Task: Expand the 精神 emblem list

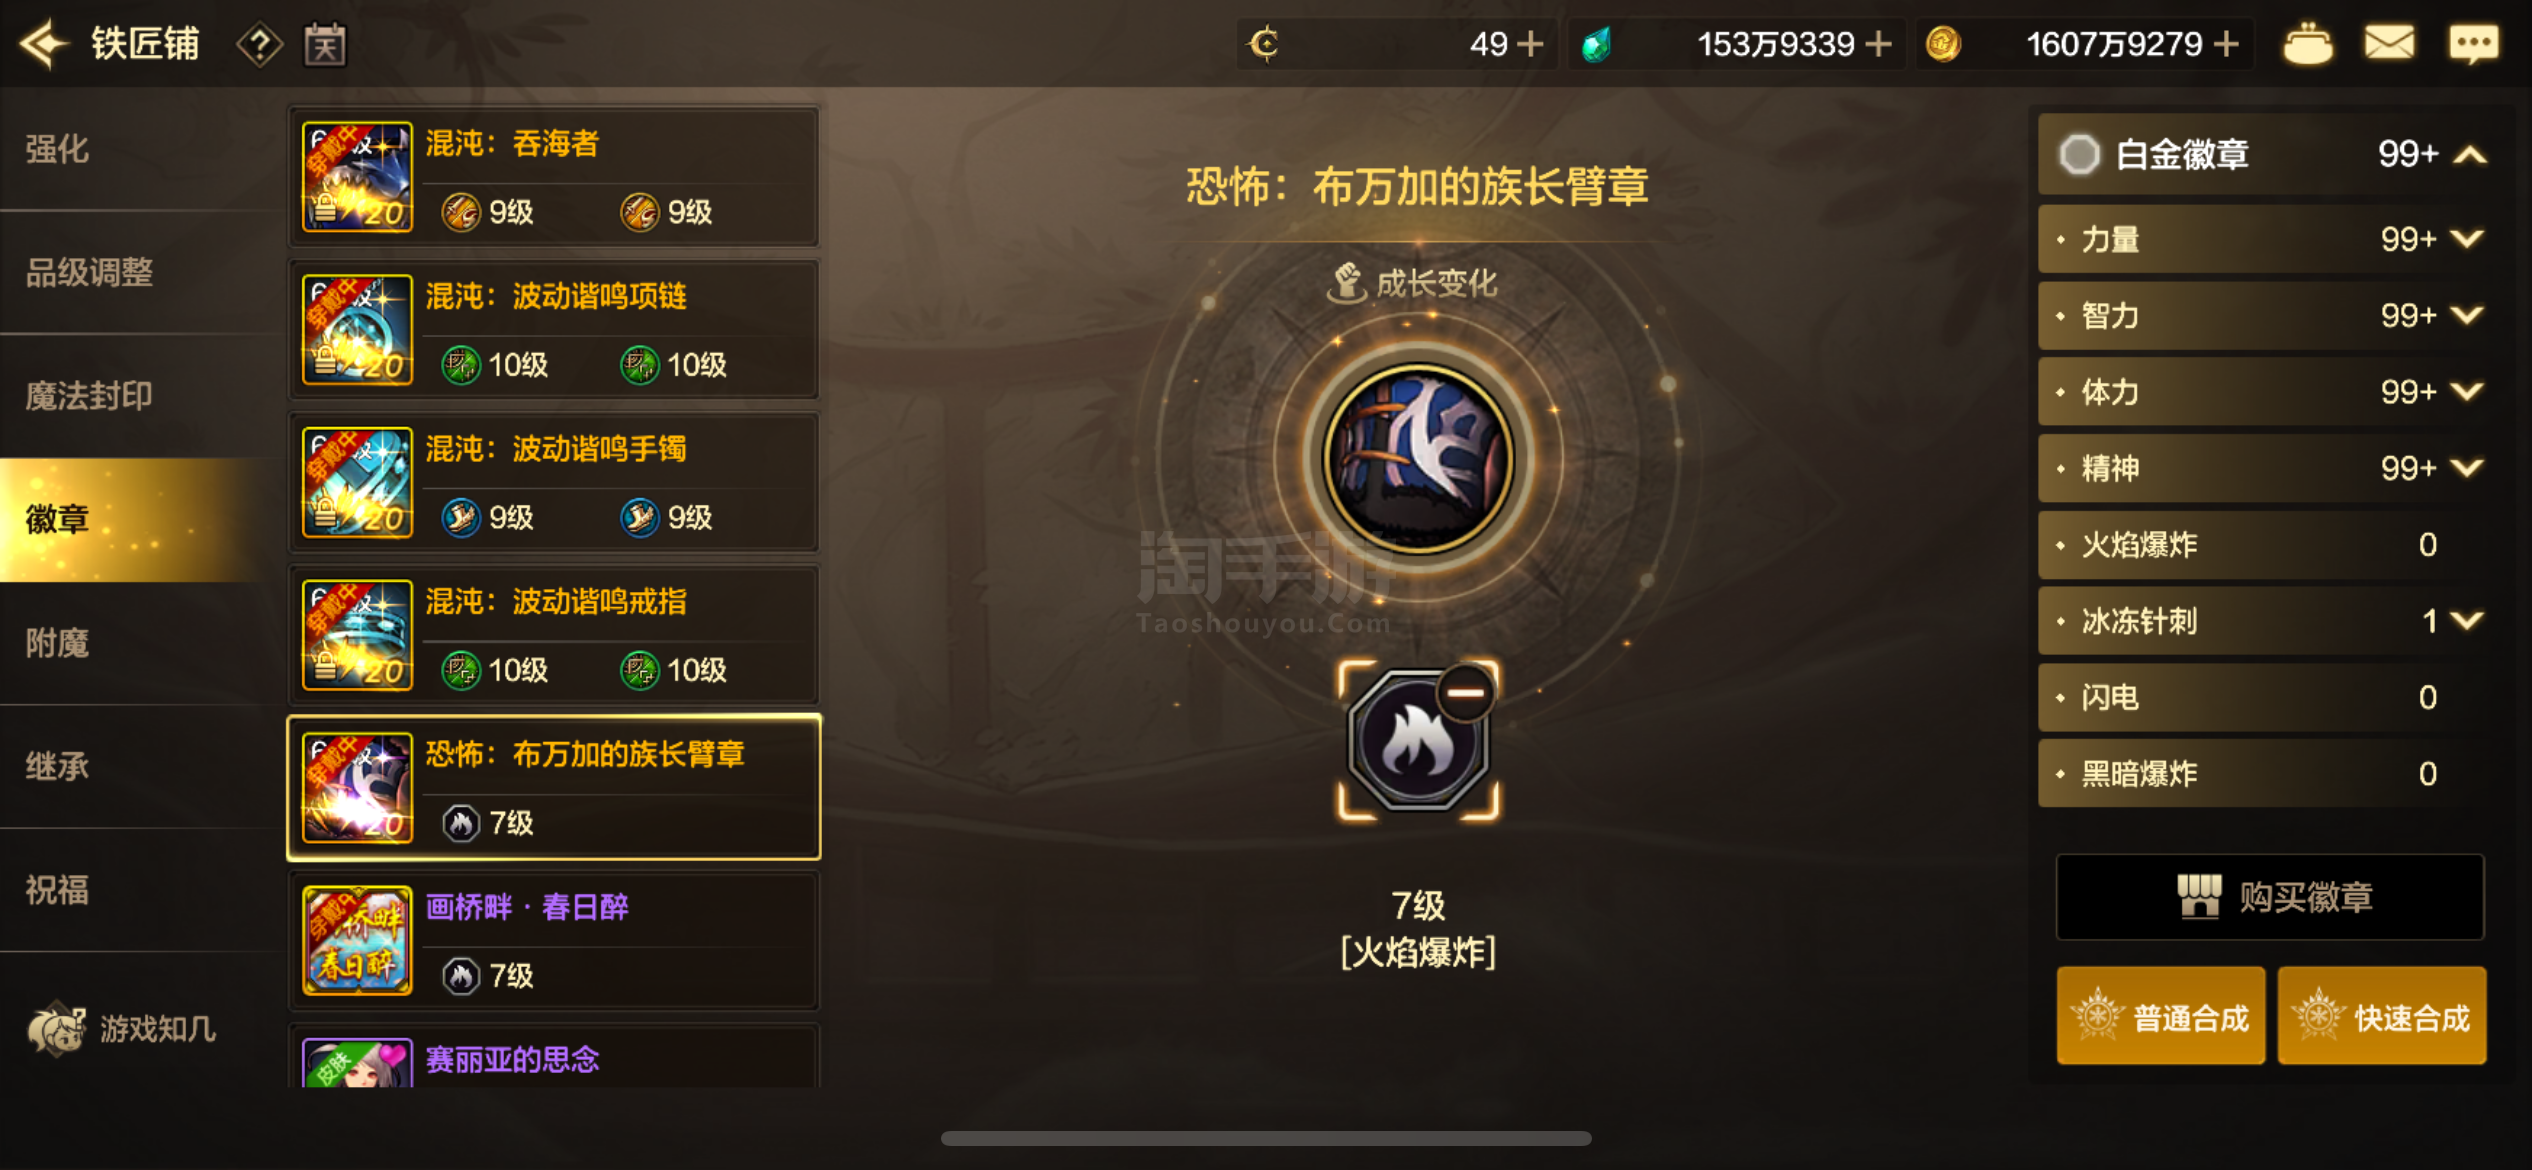Action: 2468,468
